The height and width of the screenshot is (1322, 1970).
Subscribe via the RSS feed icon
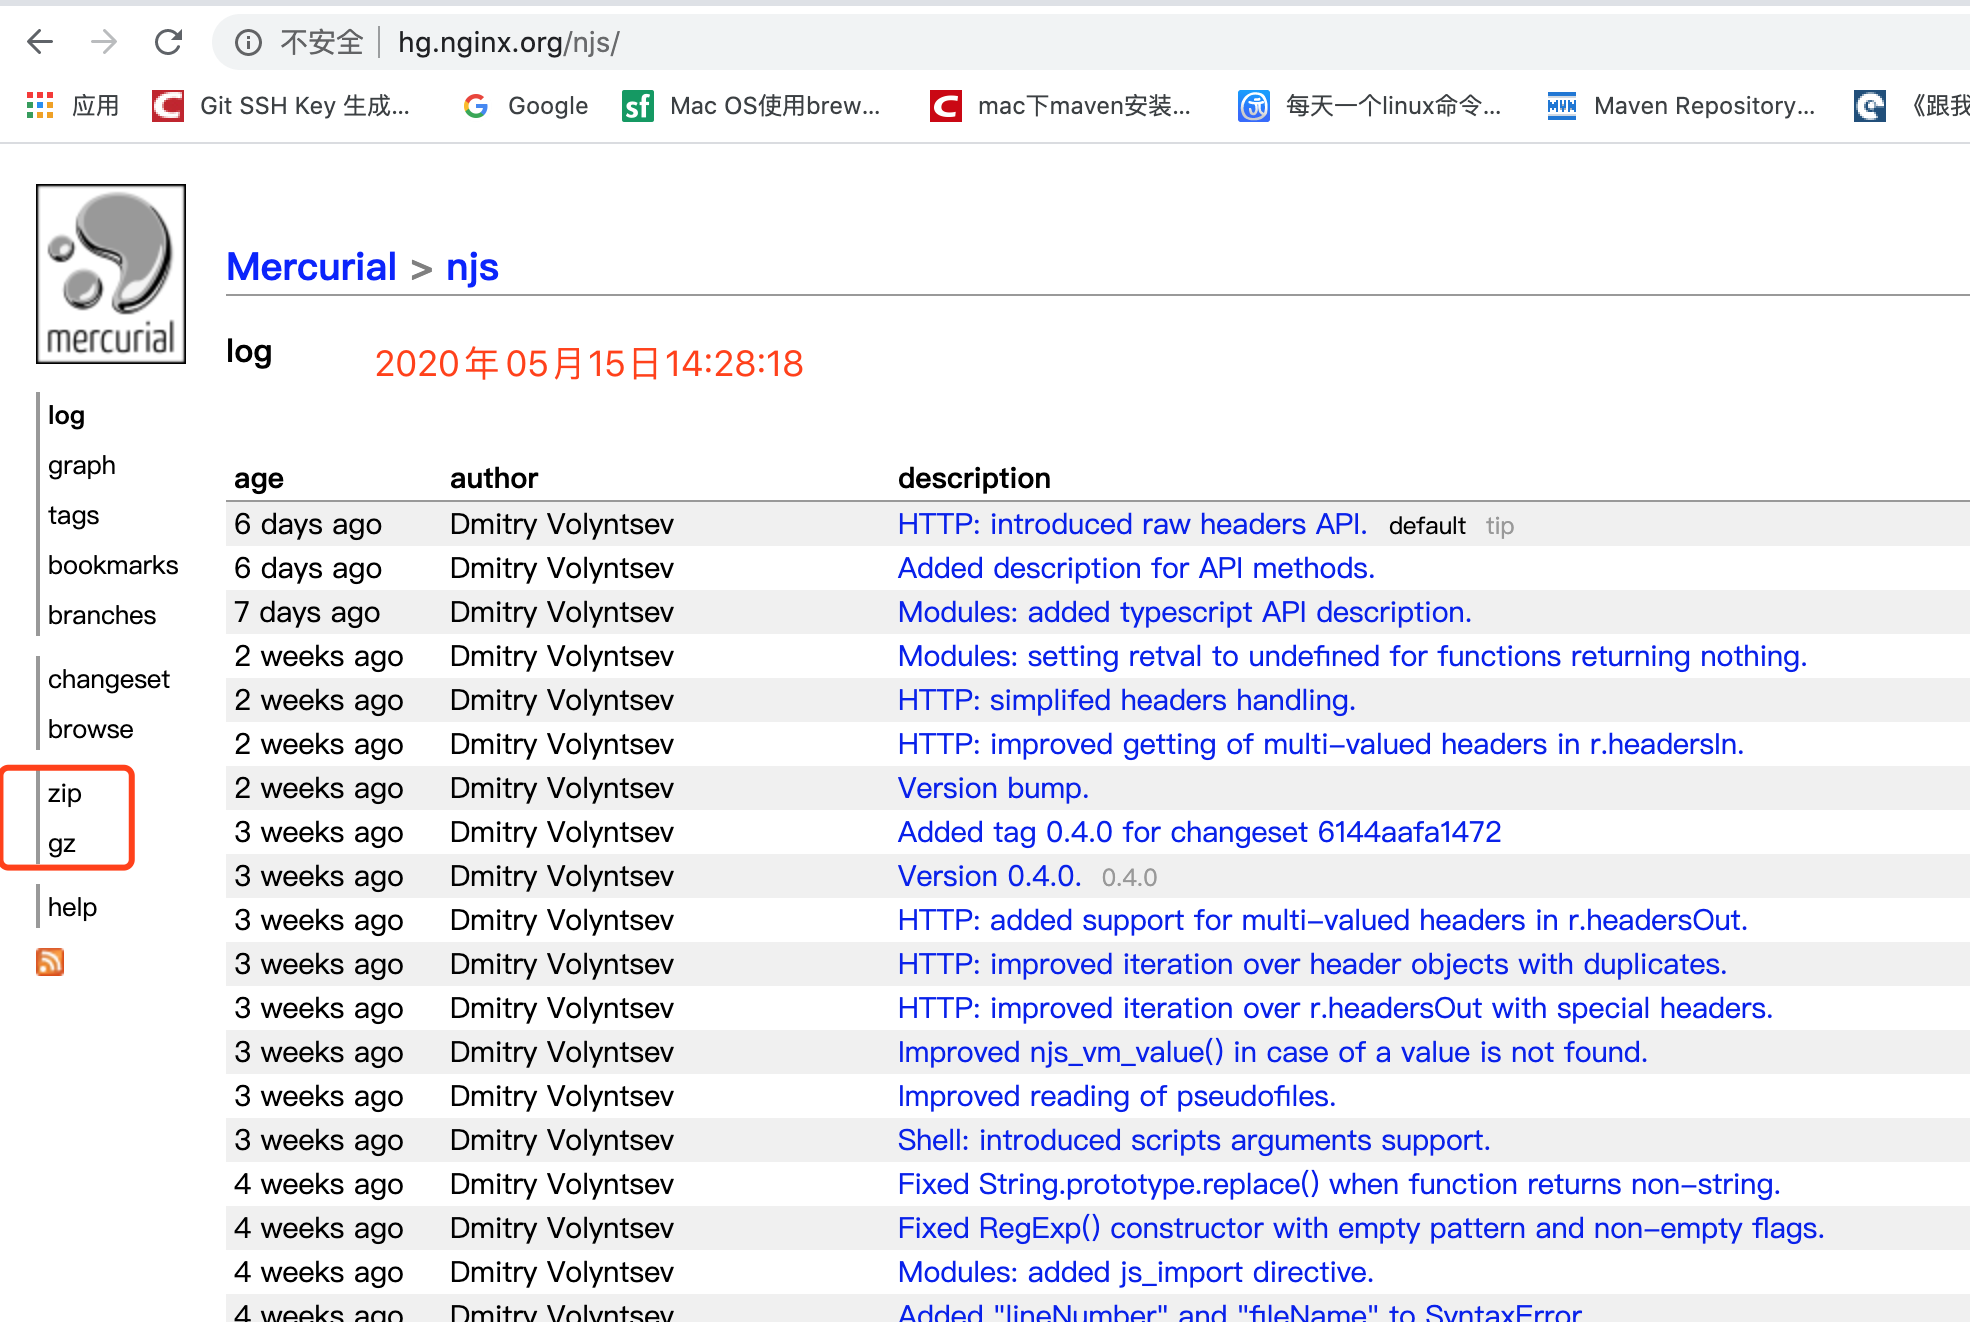point(50,961)
